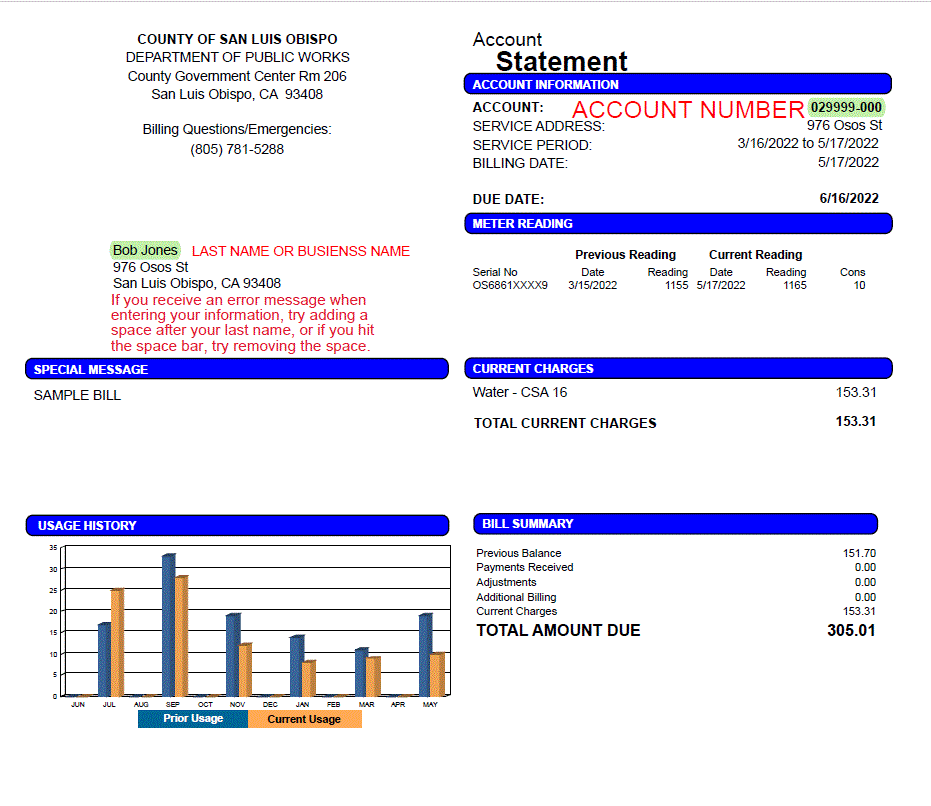The height and width of the screenshot is (806, 931).
Task: Click the SPECIAL MESSAGE section header
Action: 237,369
